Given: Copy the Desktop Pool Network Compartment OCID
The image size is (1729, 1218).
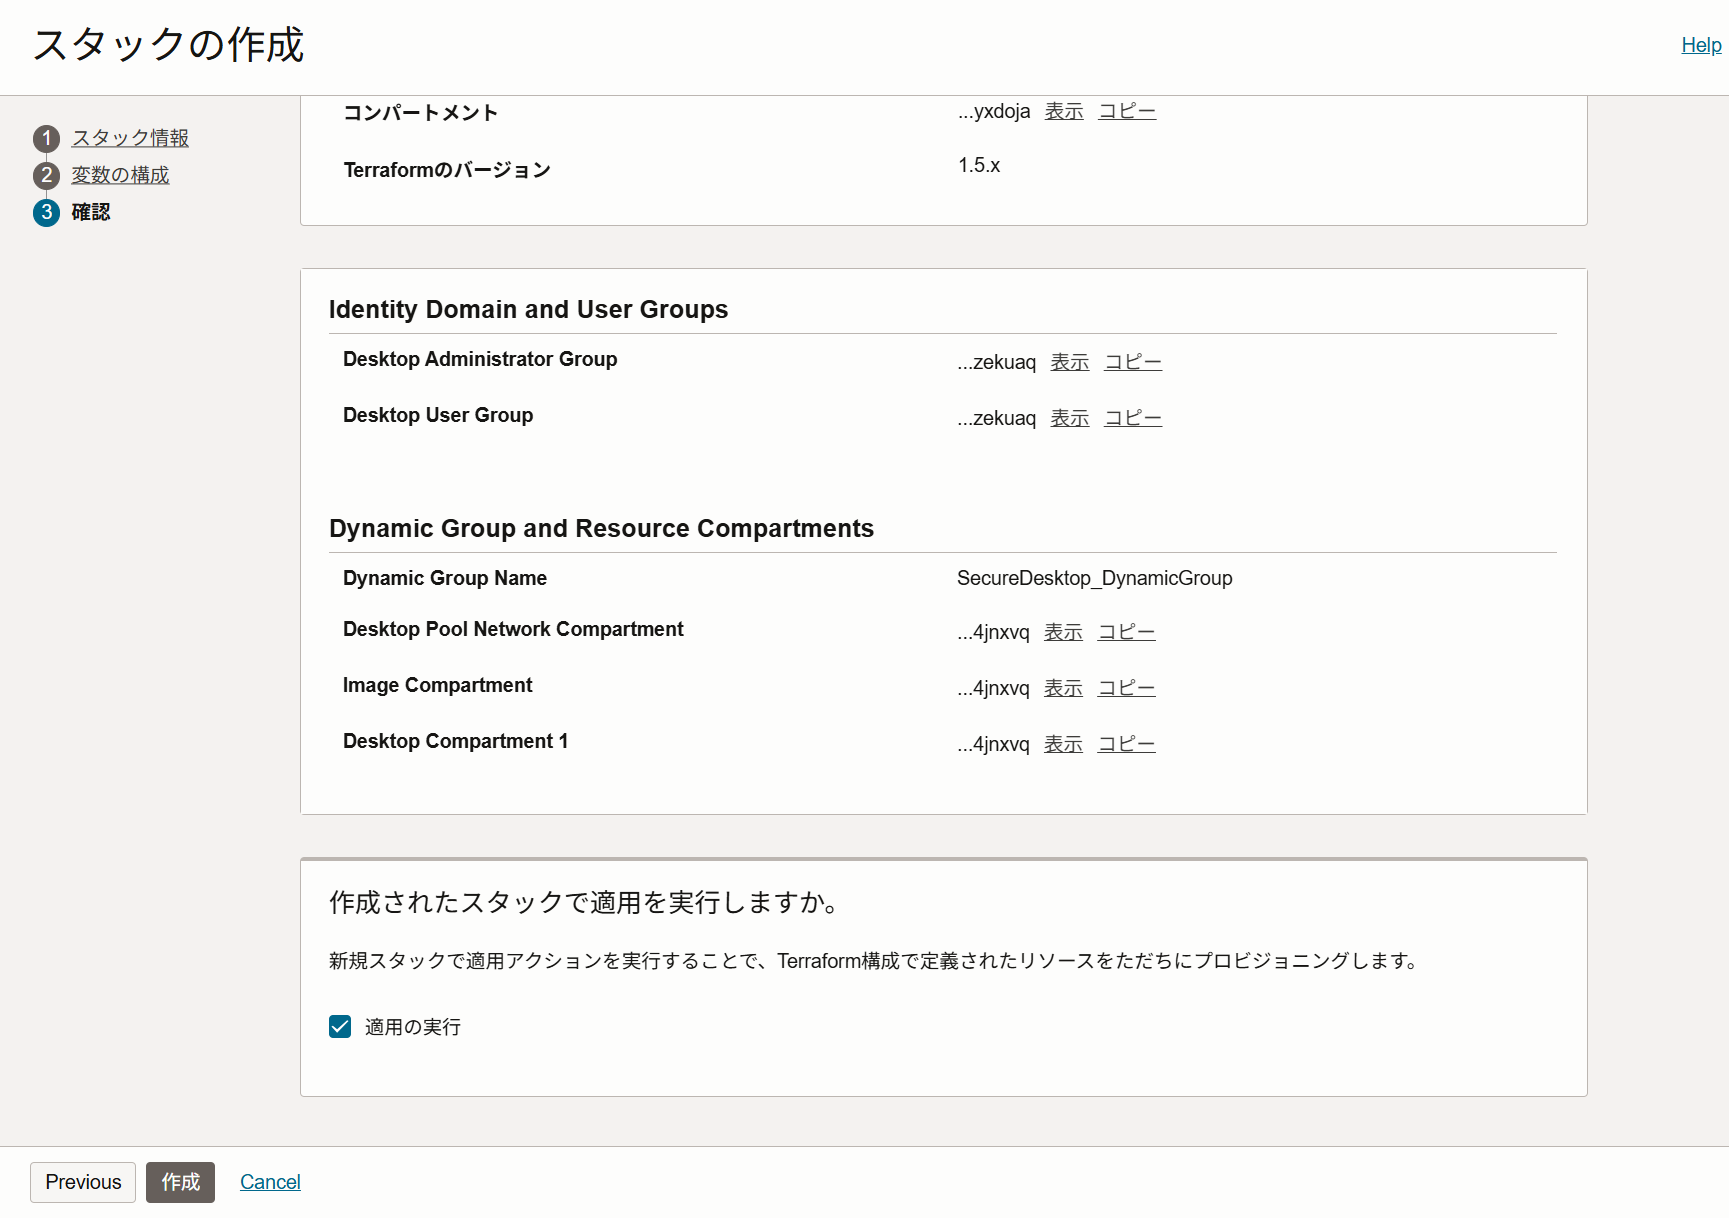Looking at the screenshot, I should [1126, 632].
